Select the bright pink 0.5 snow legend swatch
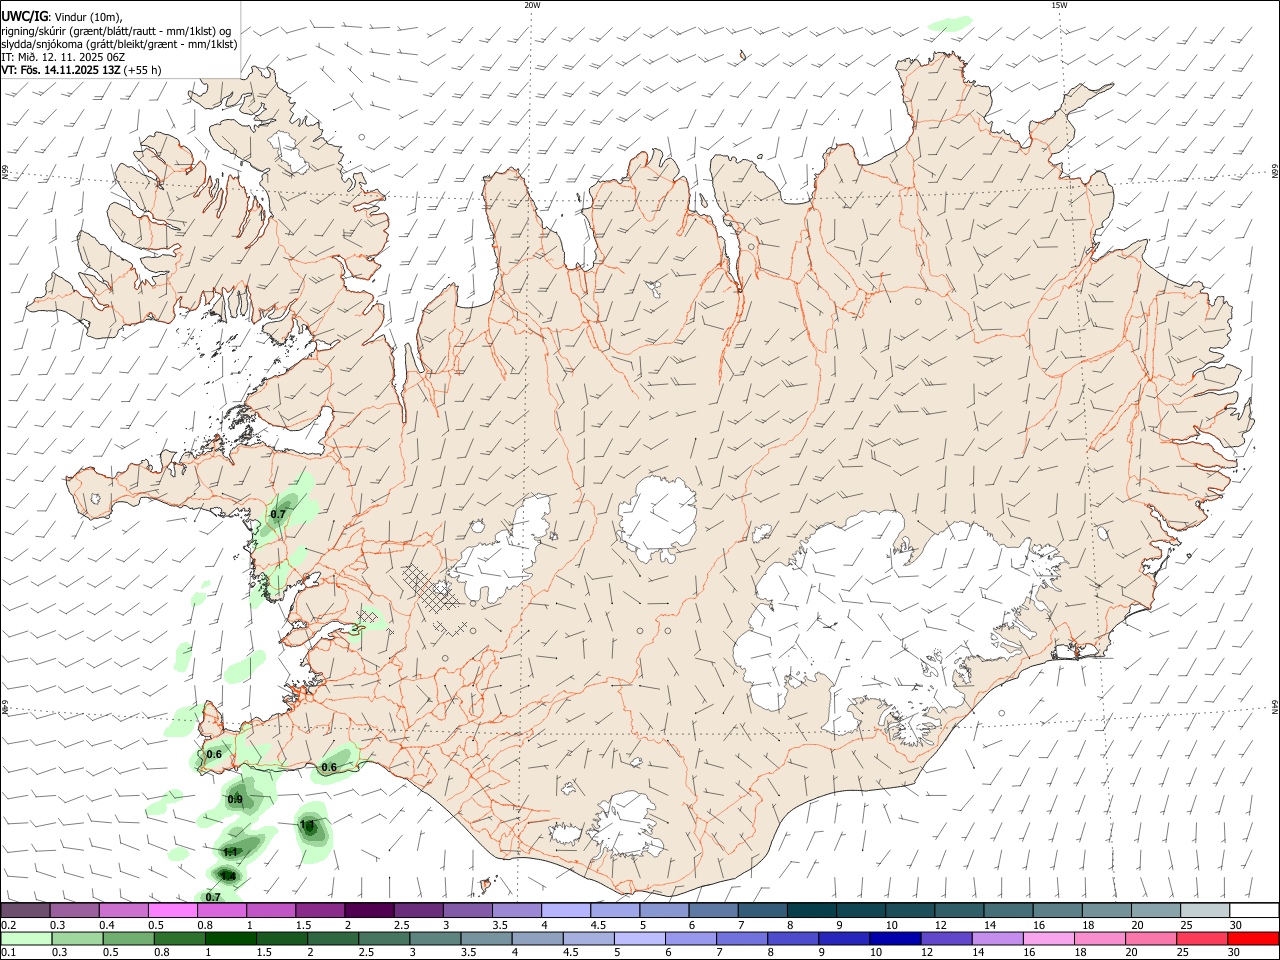 pos(172,910)
